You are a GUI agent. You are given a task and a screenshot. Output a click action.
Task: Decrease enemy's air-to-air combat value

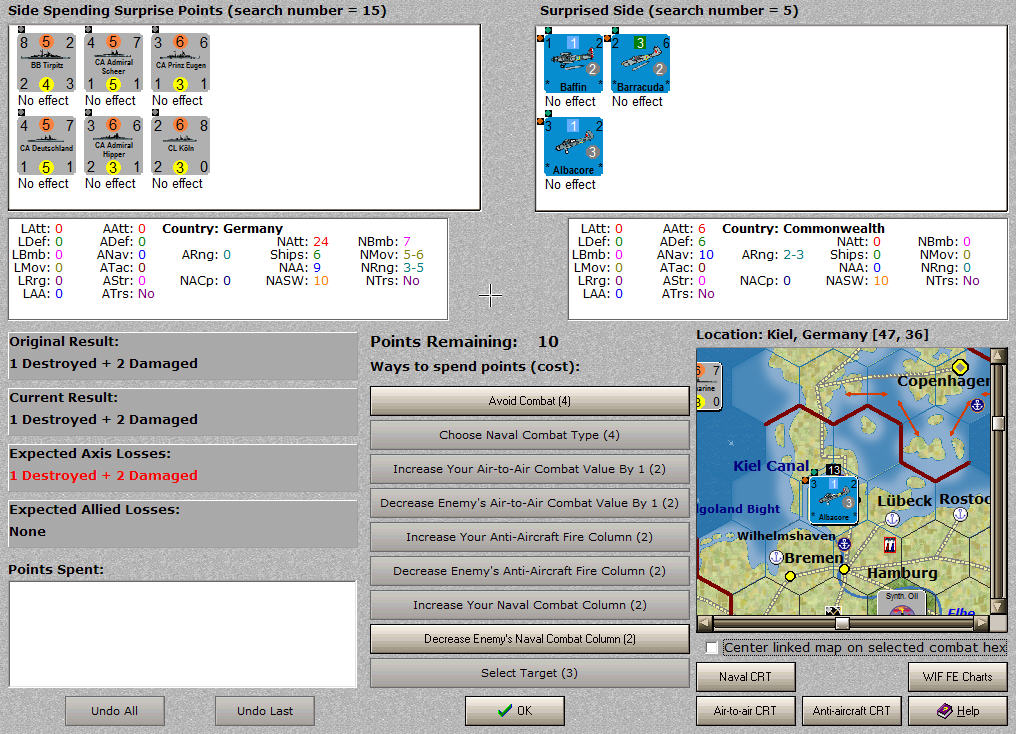tap(529, 503)
